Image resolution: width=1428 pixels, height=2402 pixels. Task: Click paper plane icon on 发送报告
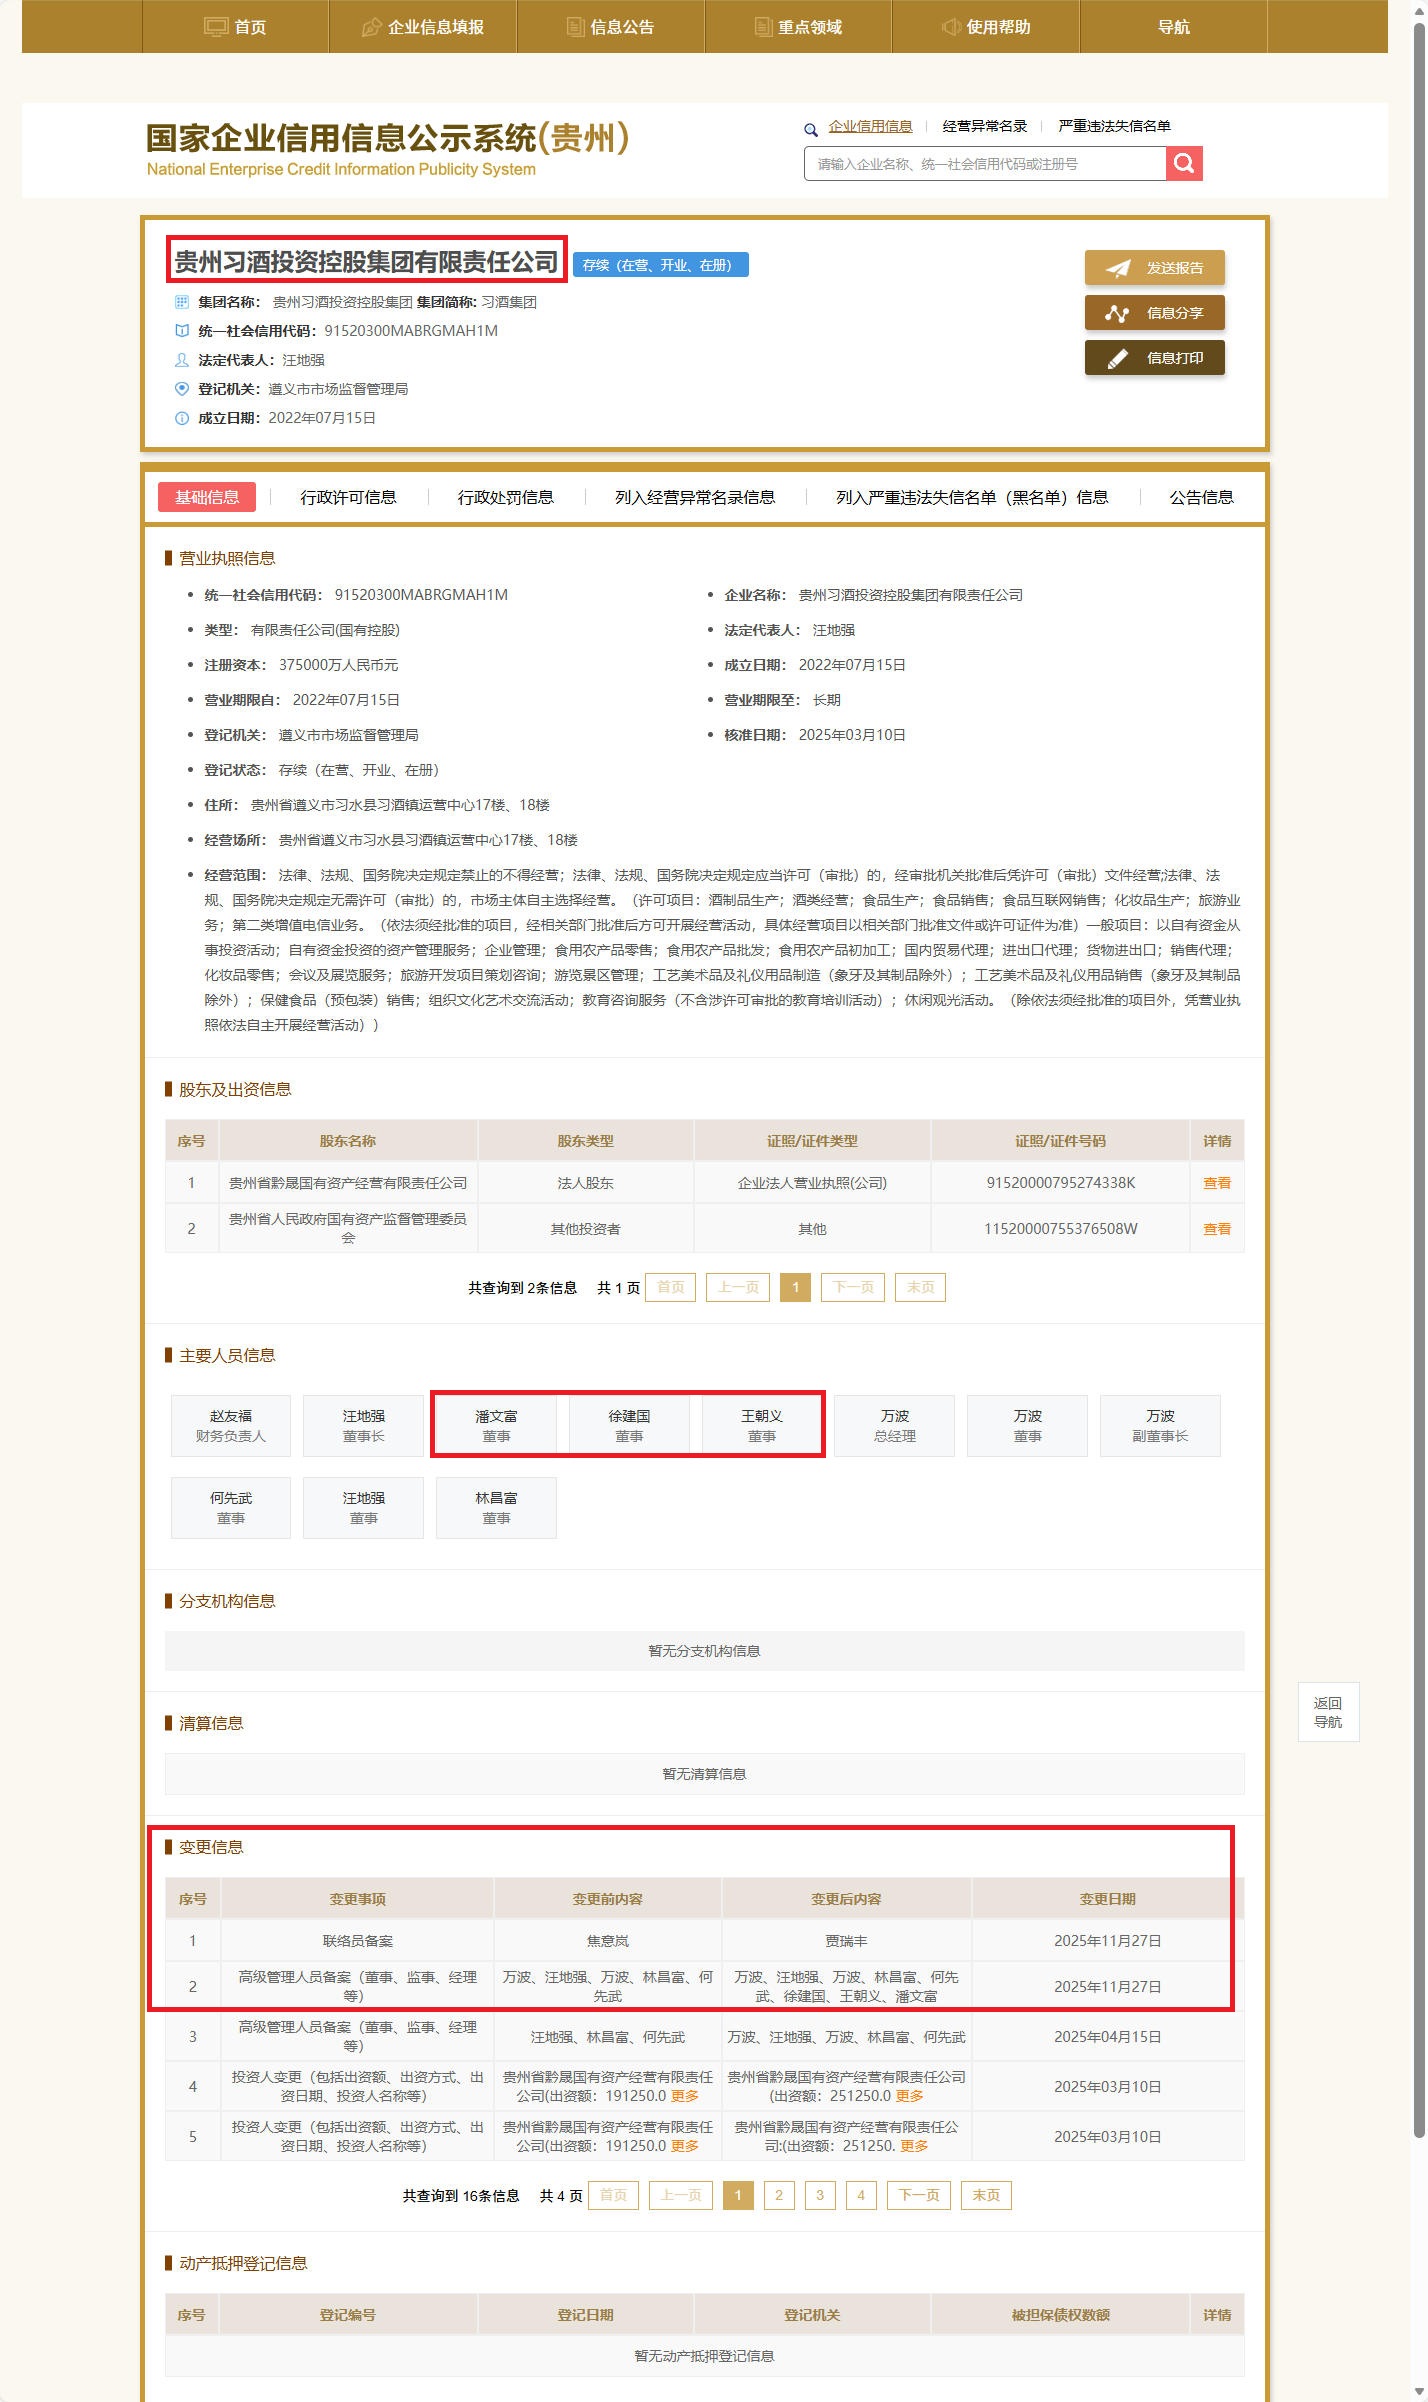[x=1117, y=268]
